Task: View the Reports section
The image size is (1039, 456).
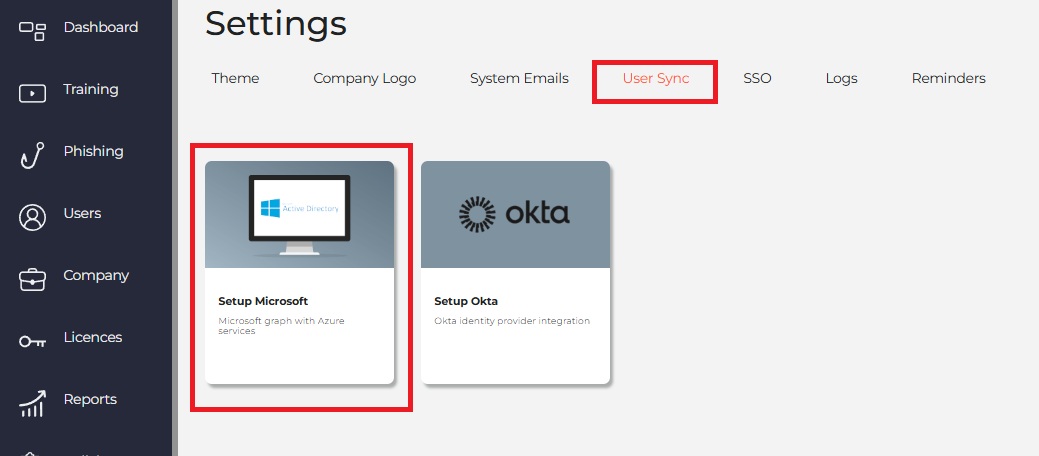Action: [90, 400]
